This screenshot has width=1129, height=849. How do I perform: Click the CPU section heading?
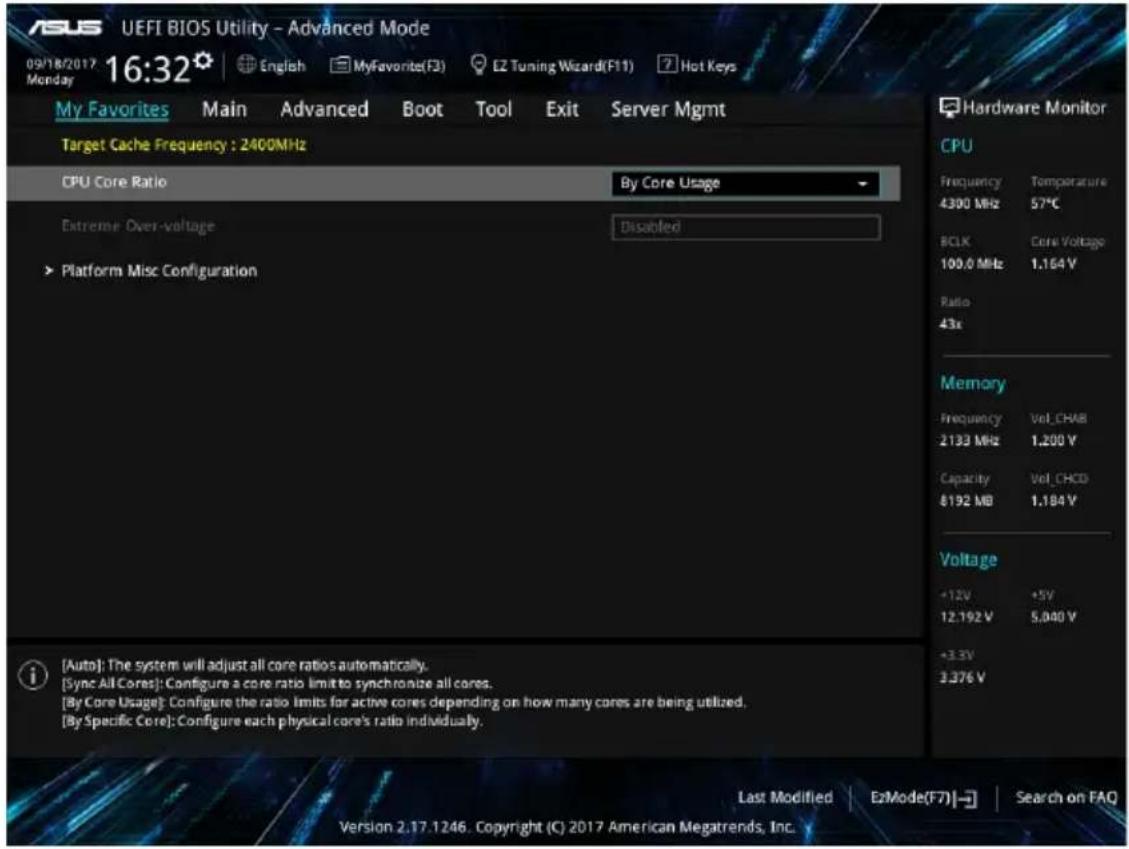(956, 146)
